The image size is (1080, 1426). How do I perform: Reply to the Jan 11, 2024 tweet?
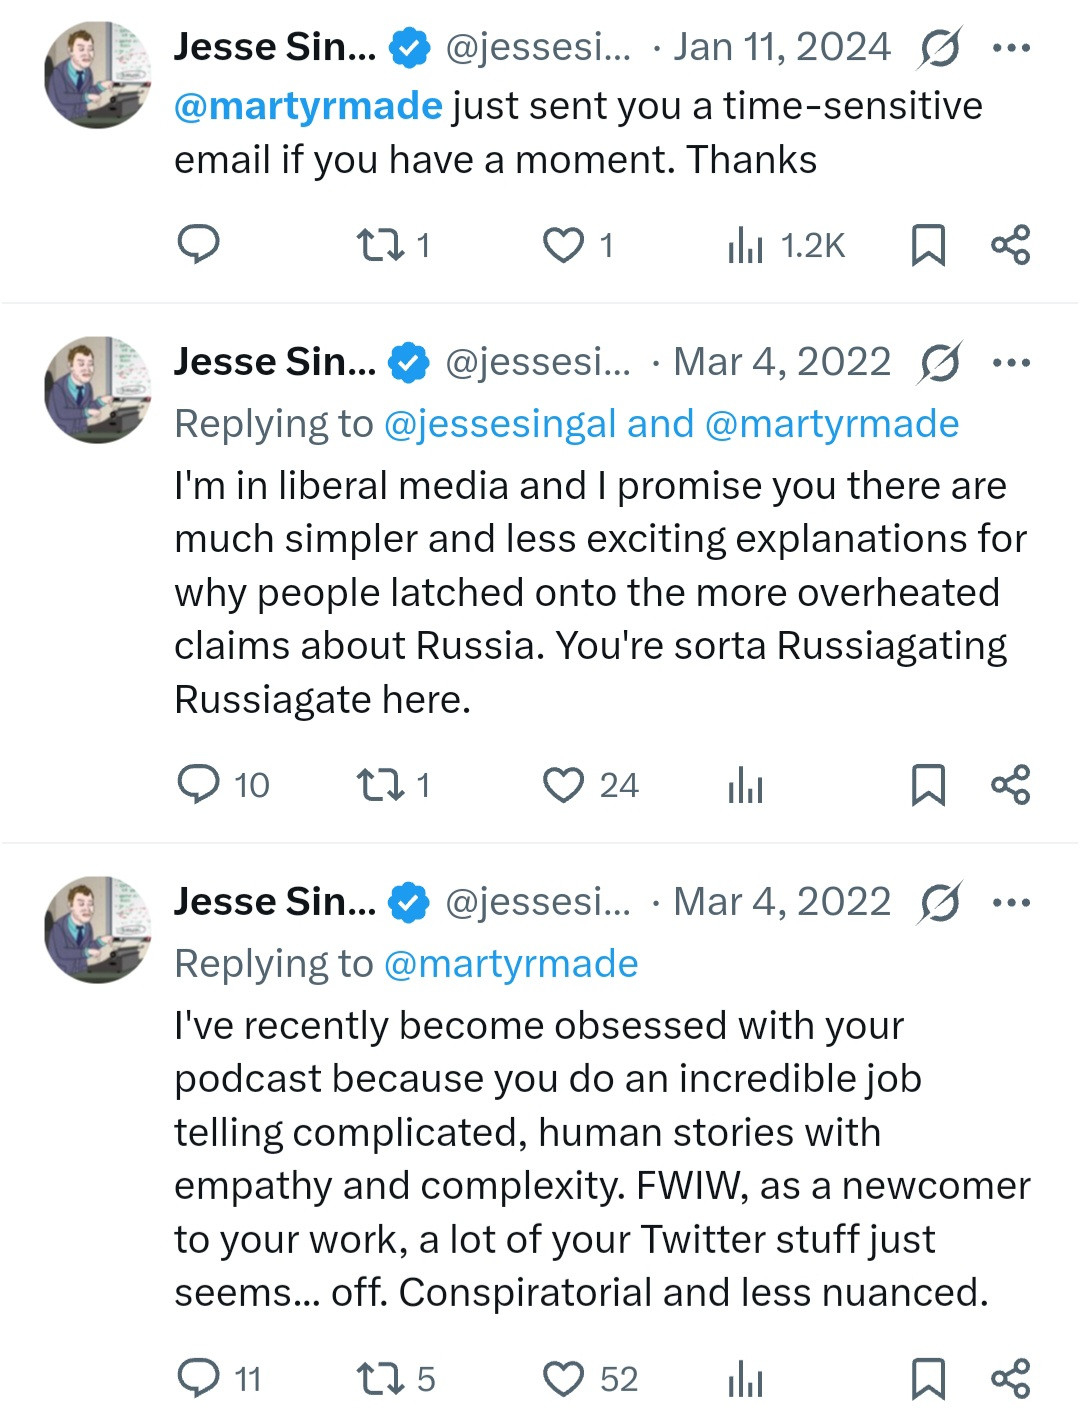tap(198, 244)
